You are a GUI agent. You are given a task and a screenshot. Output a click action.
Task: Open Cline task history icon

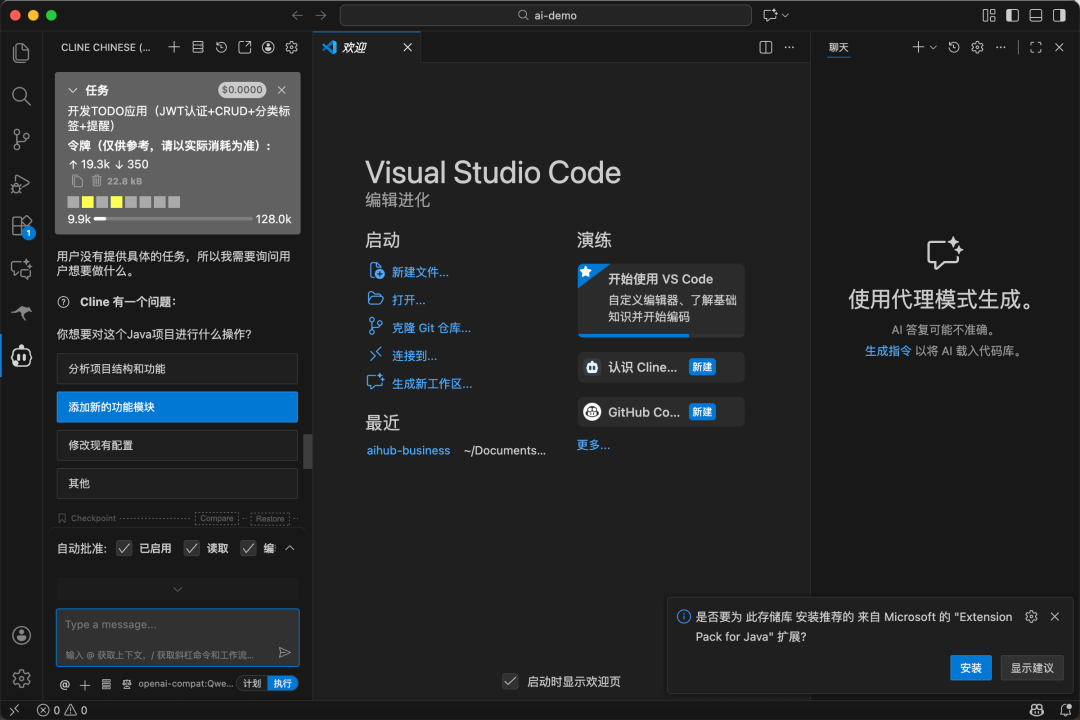click(221, 47)
